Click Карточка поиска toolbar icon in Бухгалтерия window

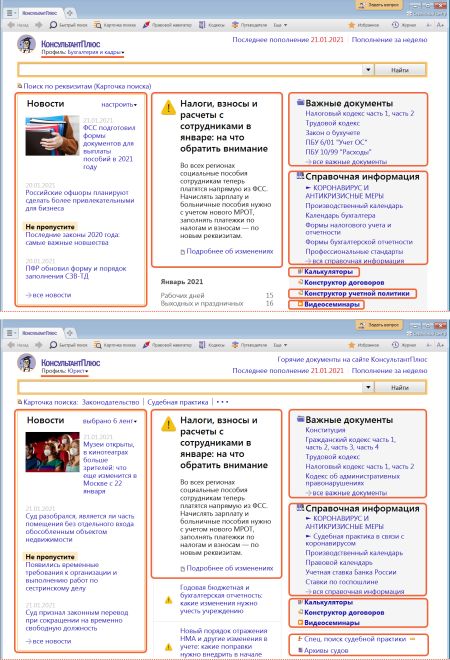98,25
